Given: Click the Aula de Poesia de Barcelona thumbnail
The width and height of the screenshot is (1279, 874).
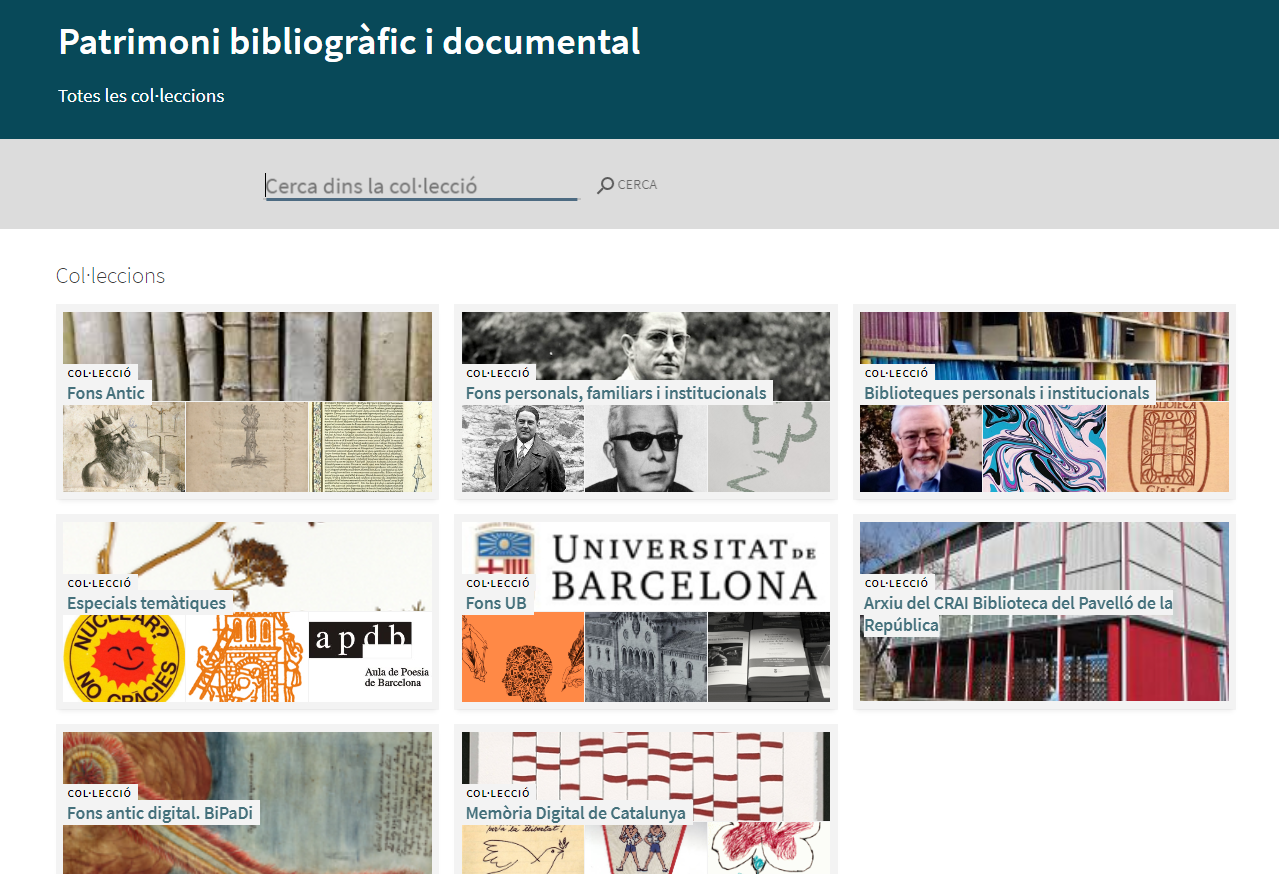Looking at the screenshot, I should coord(370,657).
